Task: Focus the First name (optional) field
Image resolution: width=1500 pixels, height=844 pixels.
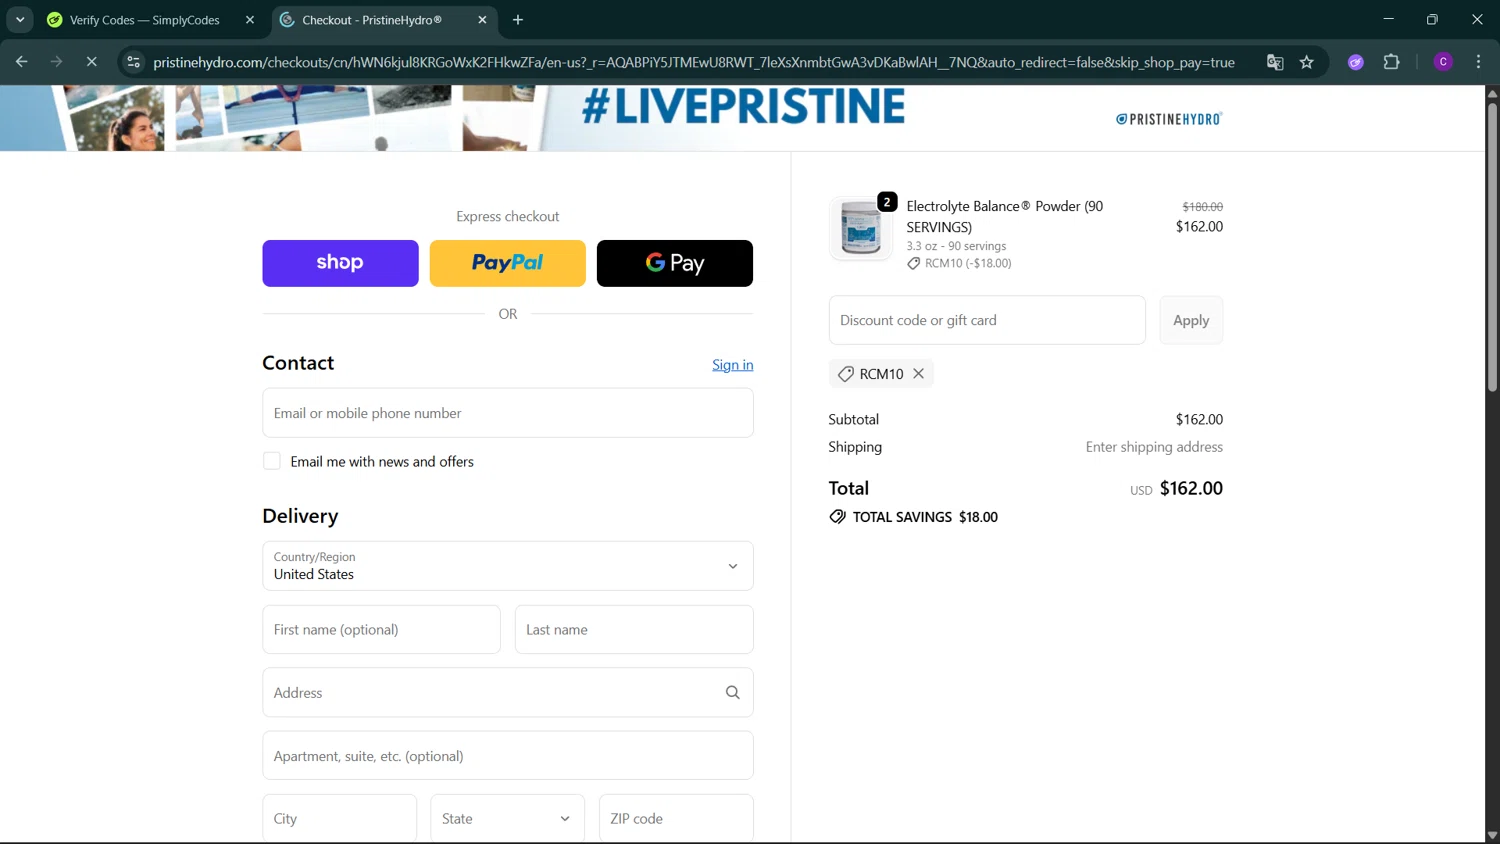Action: 381,630
